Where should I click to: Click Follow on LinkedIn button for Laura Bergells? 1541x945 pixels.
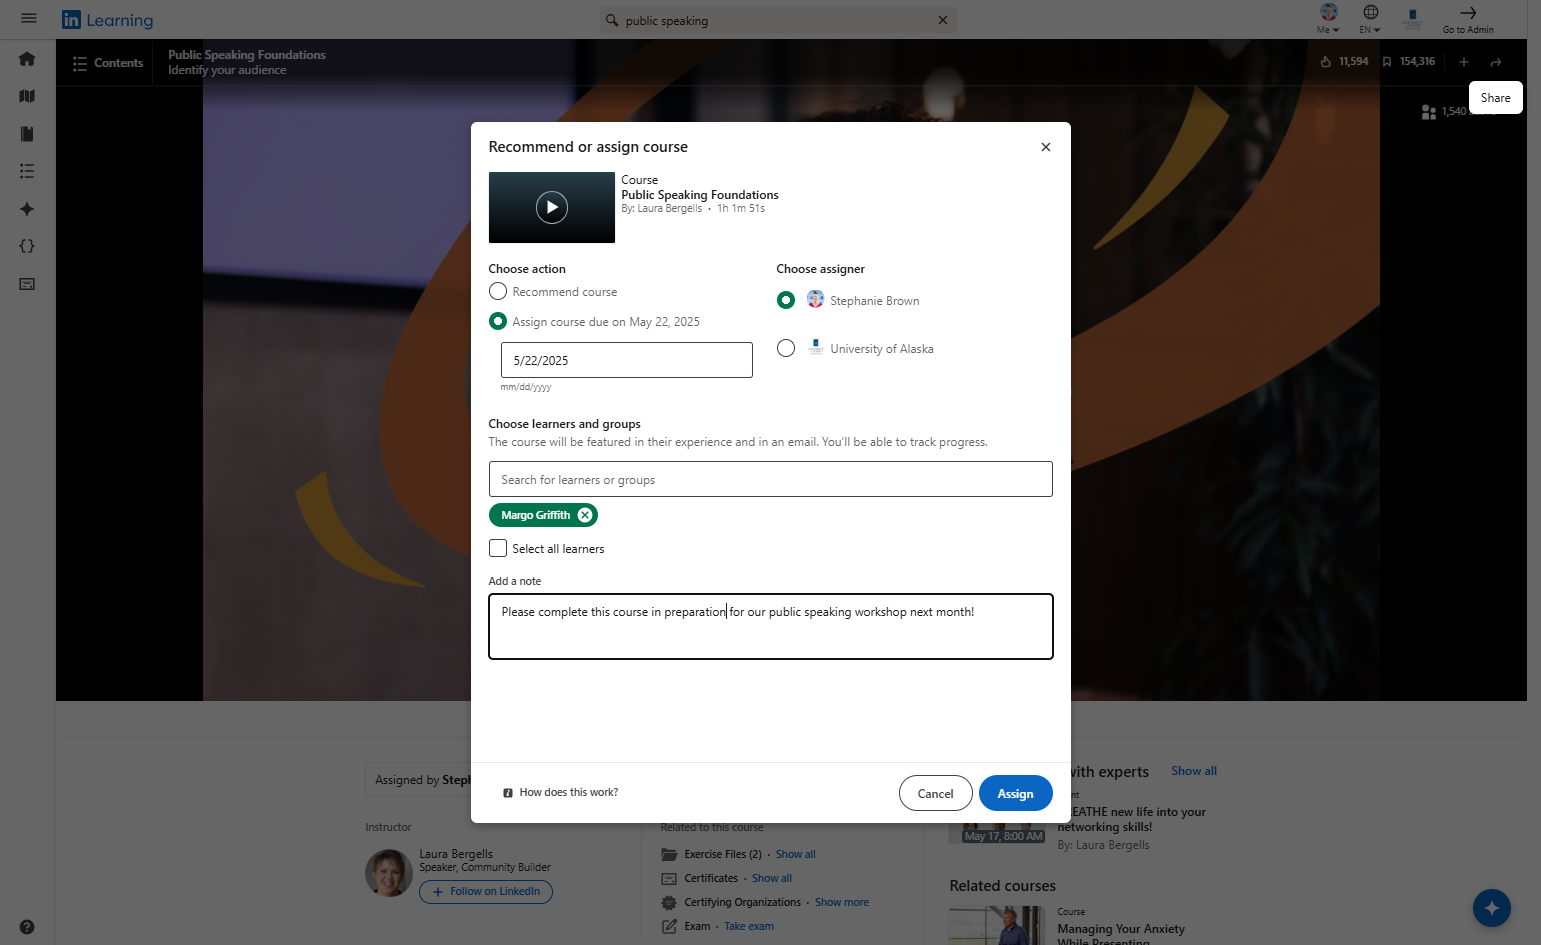click(486, 891)
